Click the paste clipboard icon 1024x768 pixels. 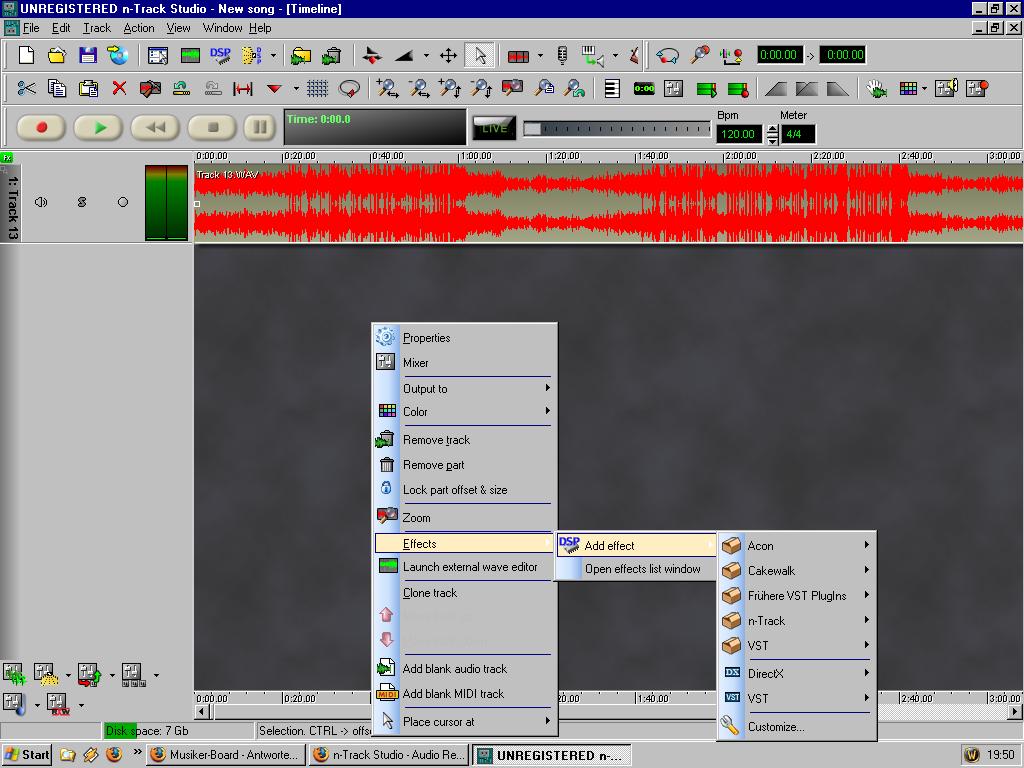click(x=88, y=88)
